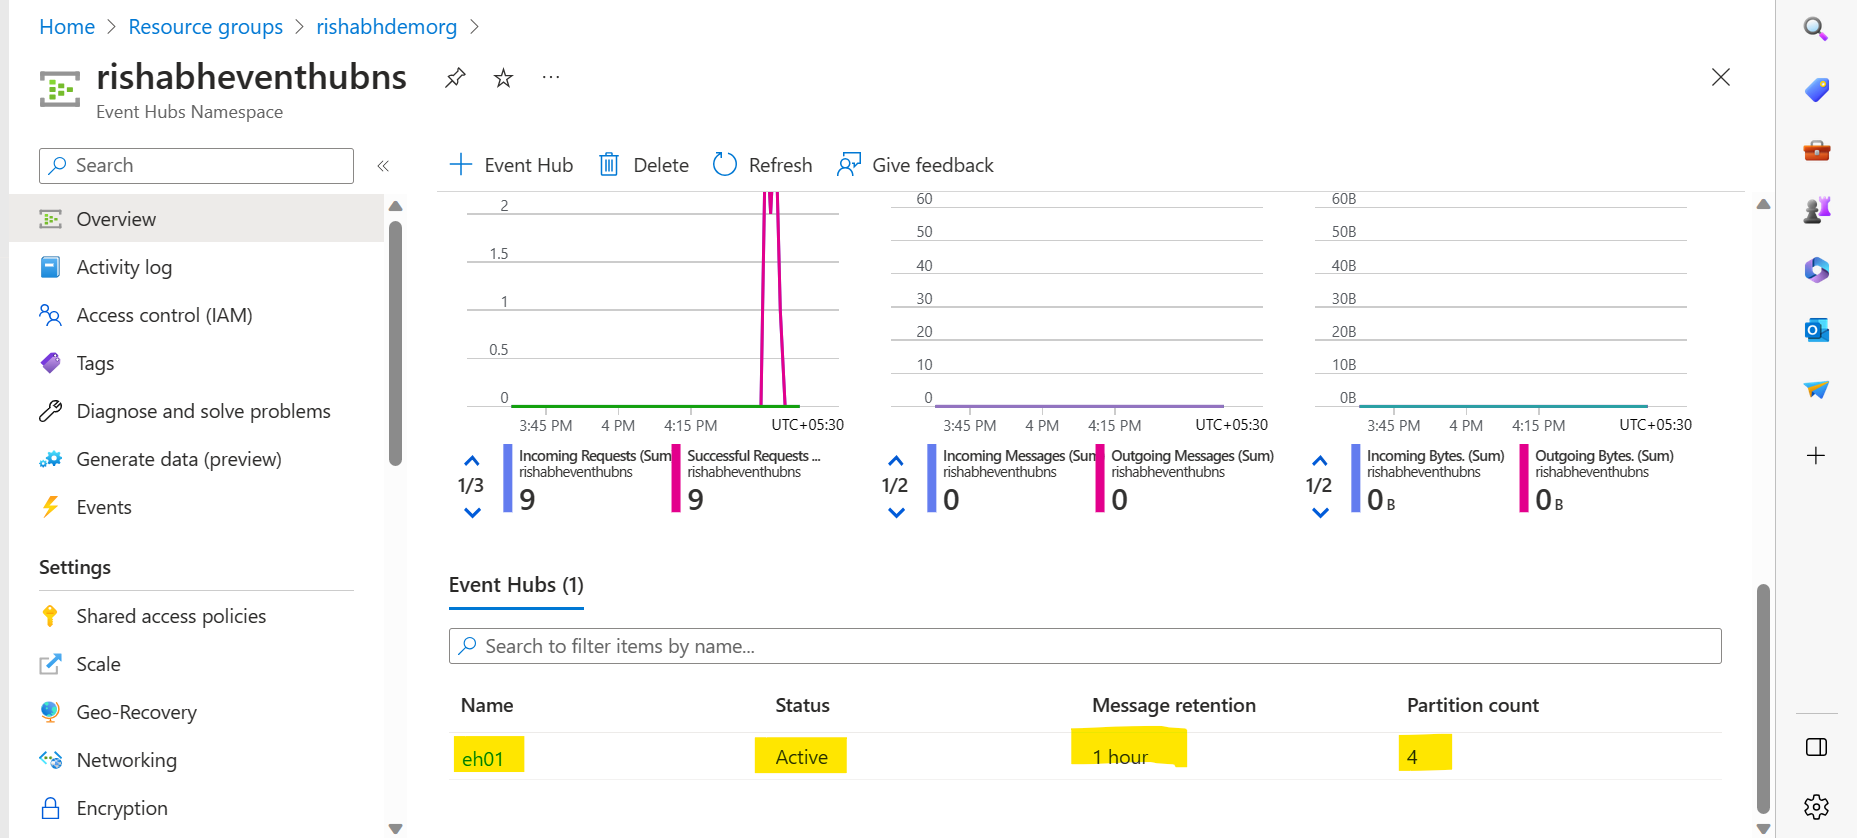The width and height of the screenshot is (1857, 838).
Task: Add a sidebar app with plus
Action: click(1816, 456)
